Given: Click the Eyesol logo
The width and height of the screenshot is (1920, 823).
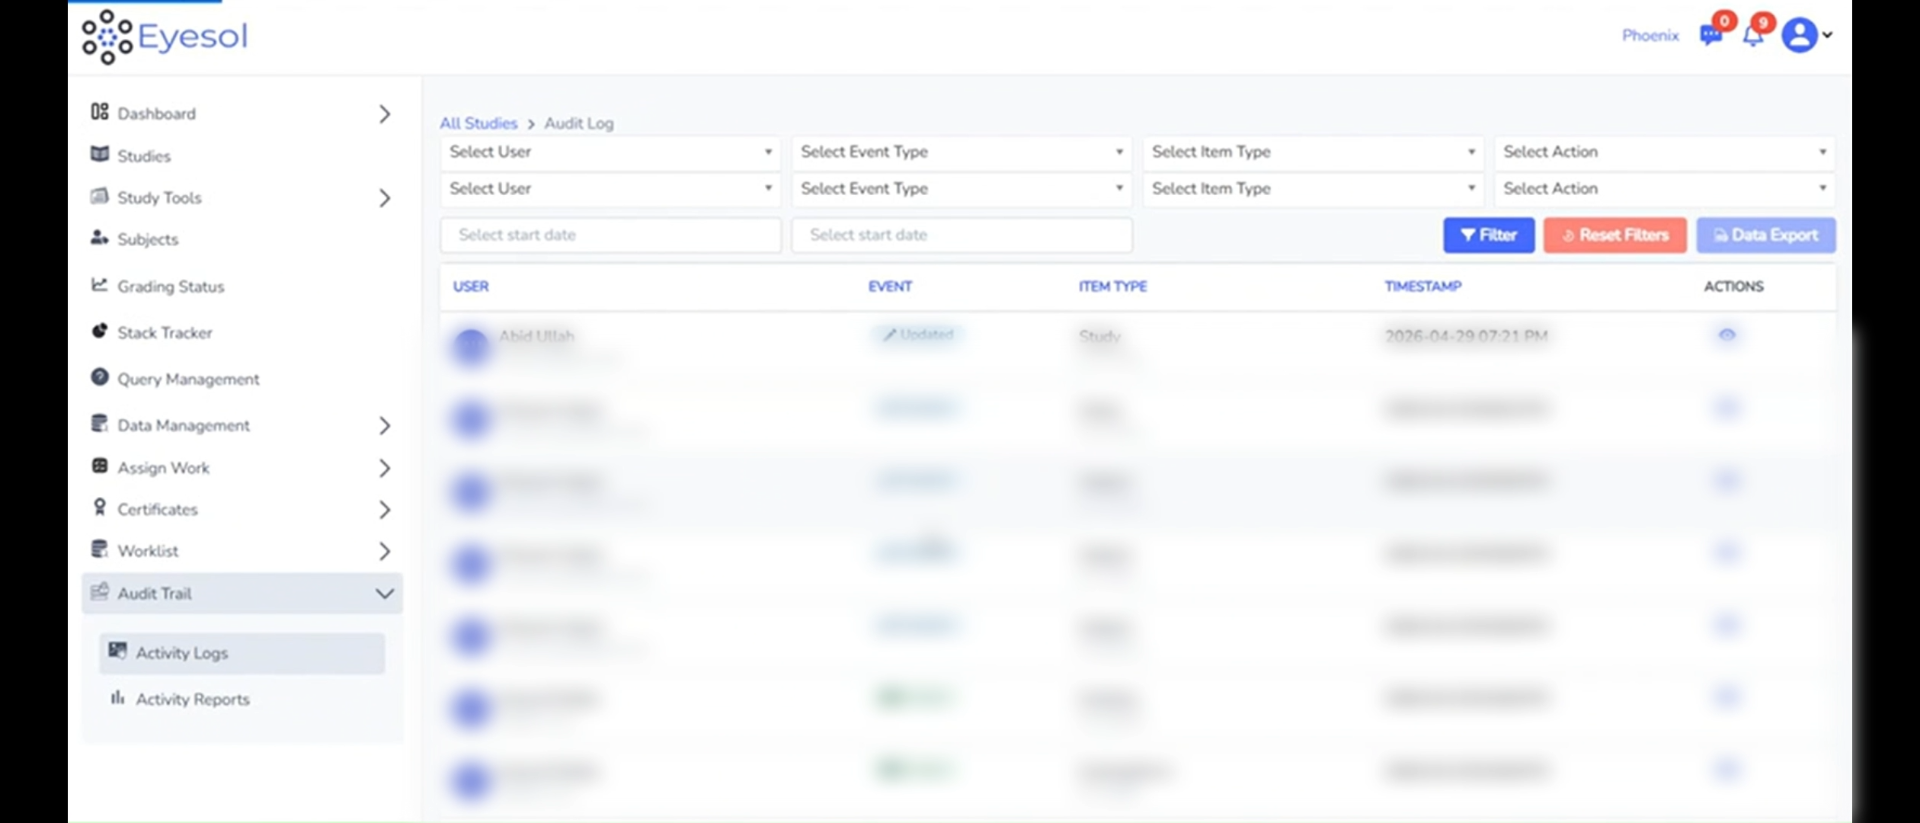Looking at the screenshot, I should click(x=165, y=37).
